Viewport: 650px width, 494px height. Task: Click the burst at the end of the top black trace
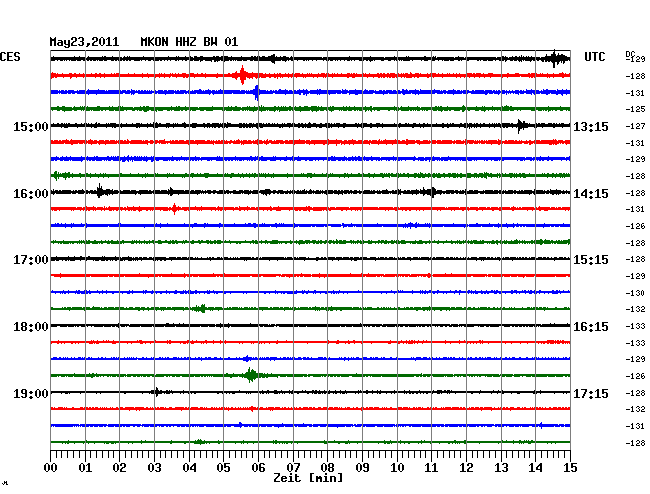coord(556,59)
